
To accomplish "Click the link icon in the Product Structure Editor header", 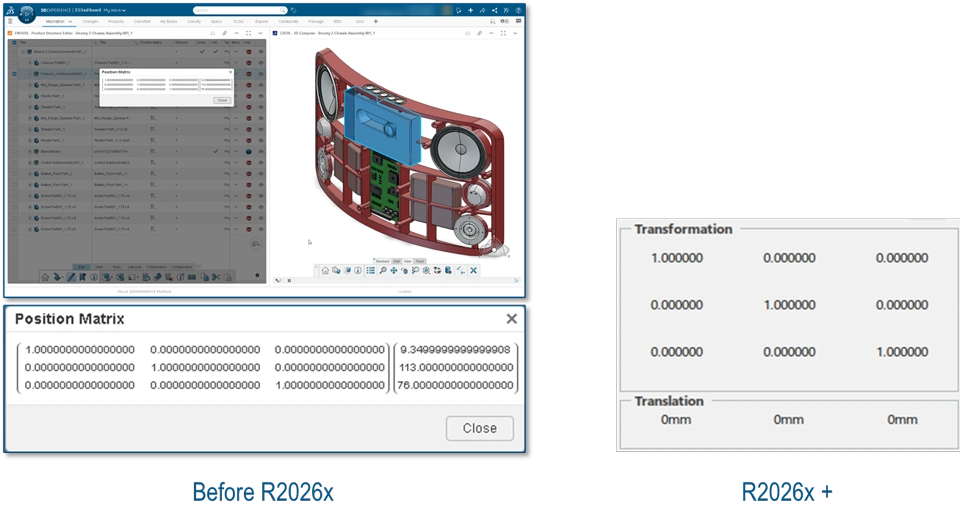I will click(225, 33).
